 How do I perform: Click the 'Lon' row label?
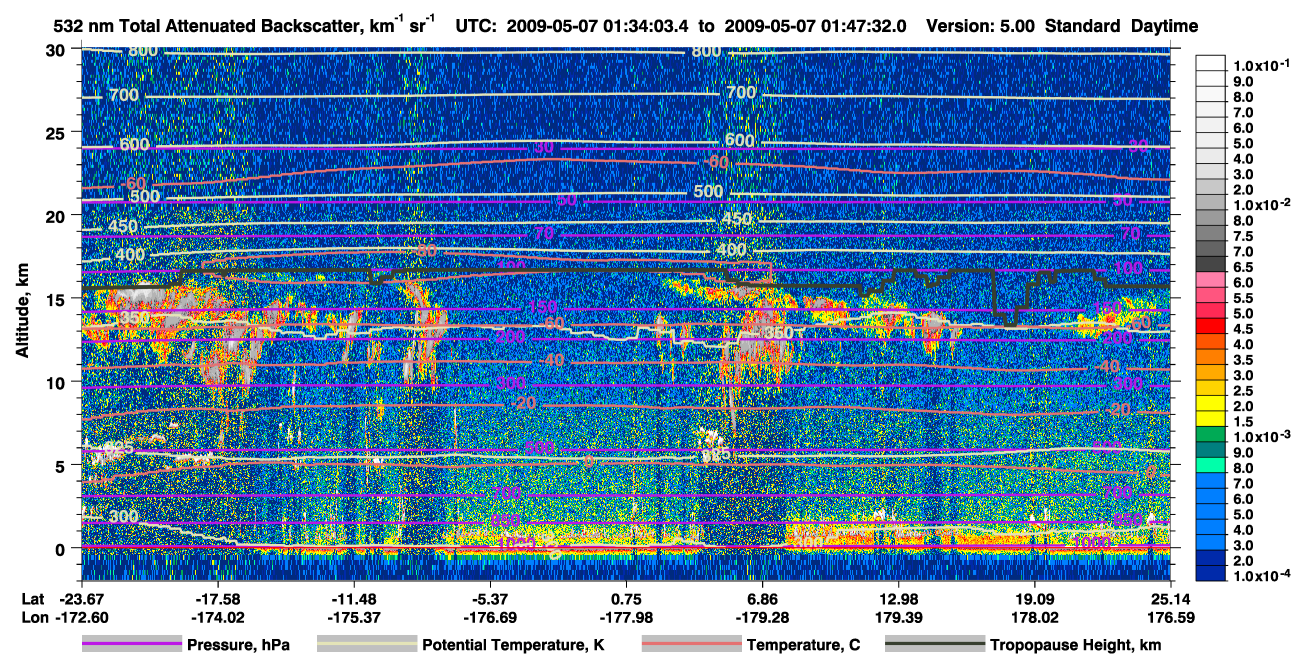33,617
